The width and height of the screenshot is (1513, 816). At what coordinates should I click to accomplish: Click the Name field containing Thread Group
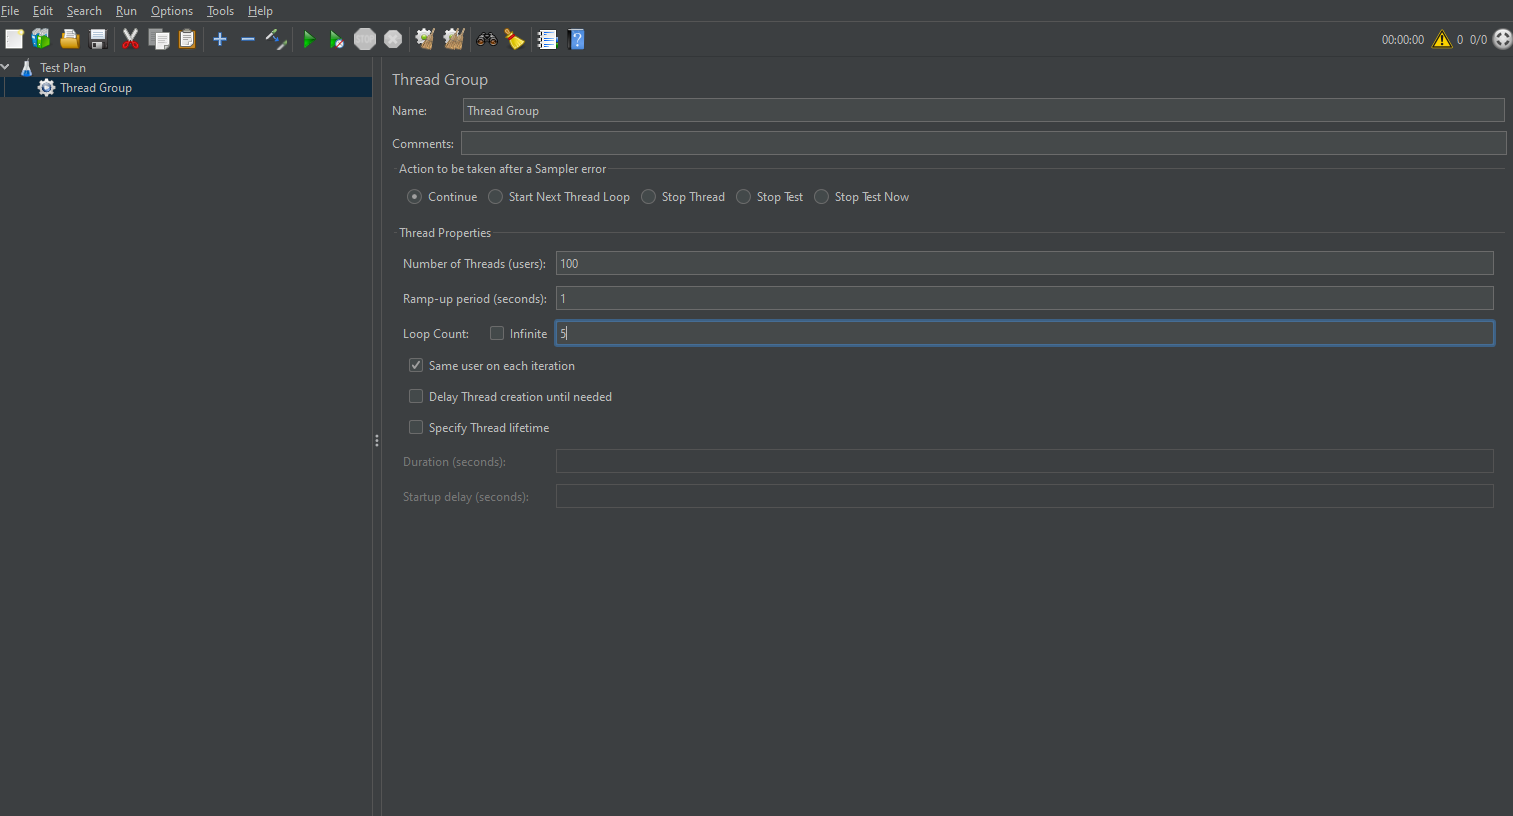tap(984, 110)
